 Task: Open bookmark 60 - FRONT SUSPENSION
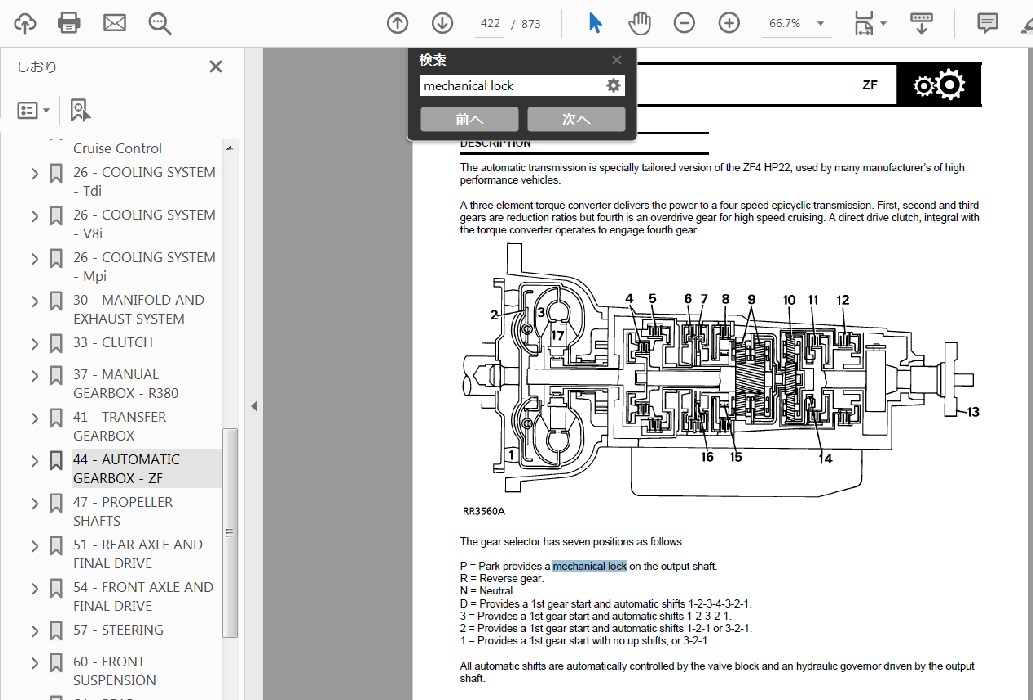point(115,670)
